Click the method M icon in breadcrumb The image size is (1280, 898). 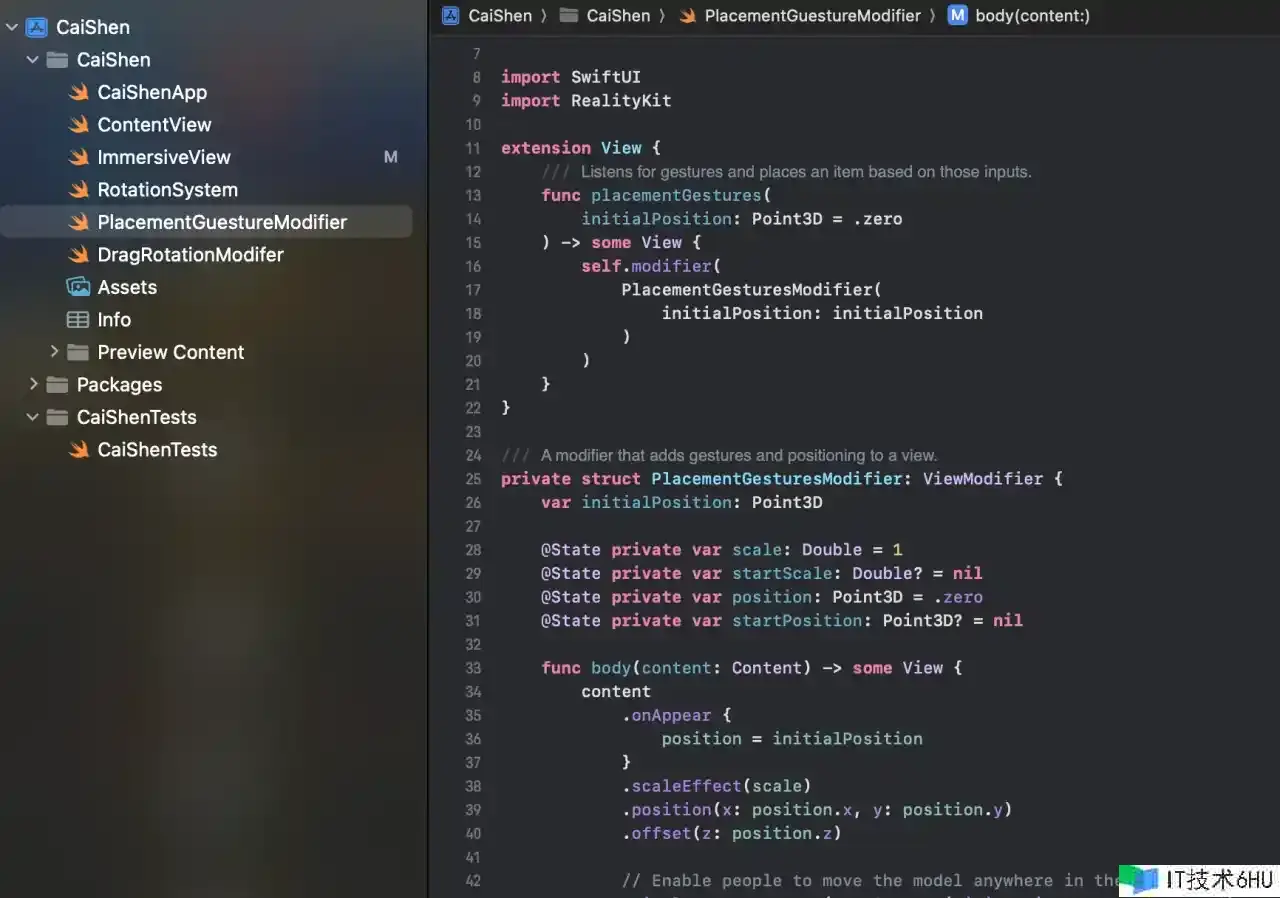click(957, 15)
